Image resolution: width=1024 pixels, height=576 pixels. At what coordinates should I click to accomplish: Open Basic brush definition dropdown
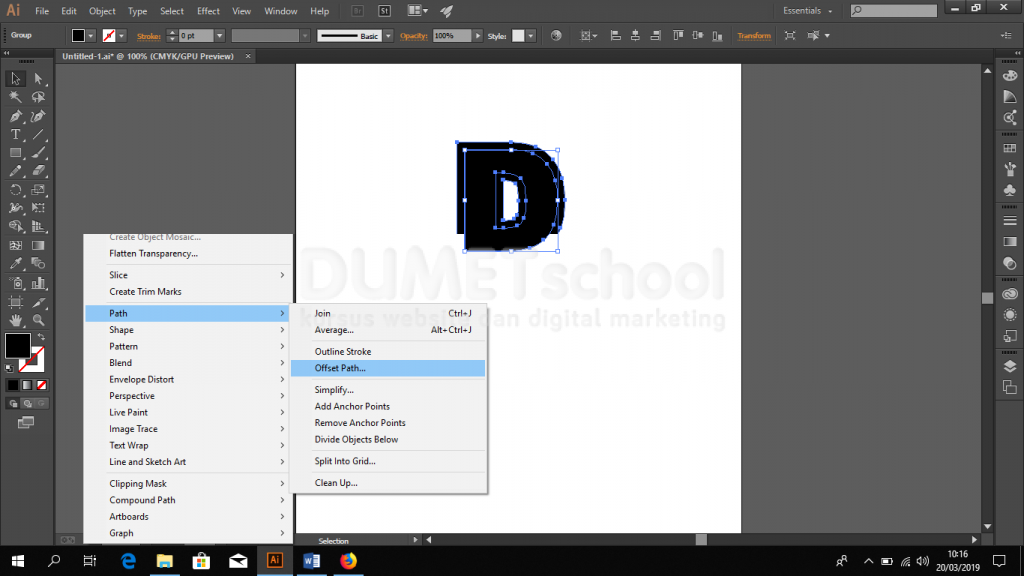[389, 36]
